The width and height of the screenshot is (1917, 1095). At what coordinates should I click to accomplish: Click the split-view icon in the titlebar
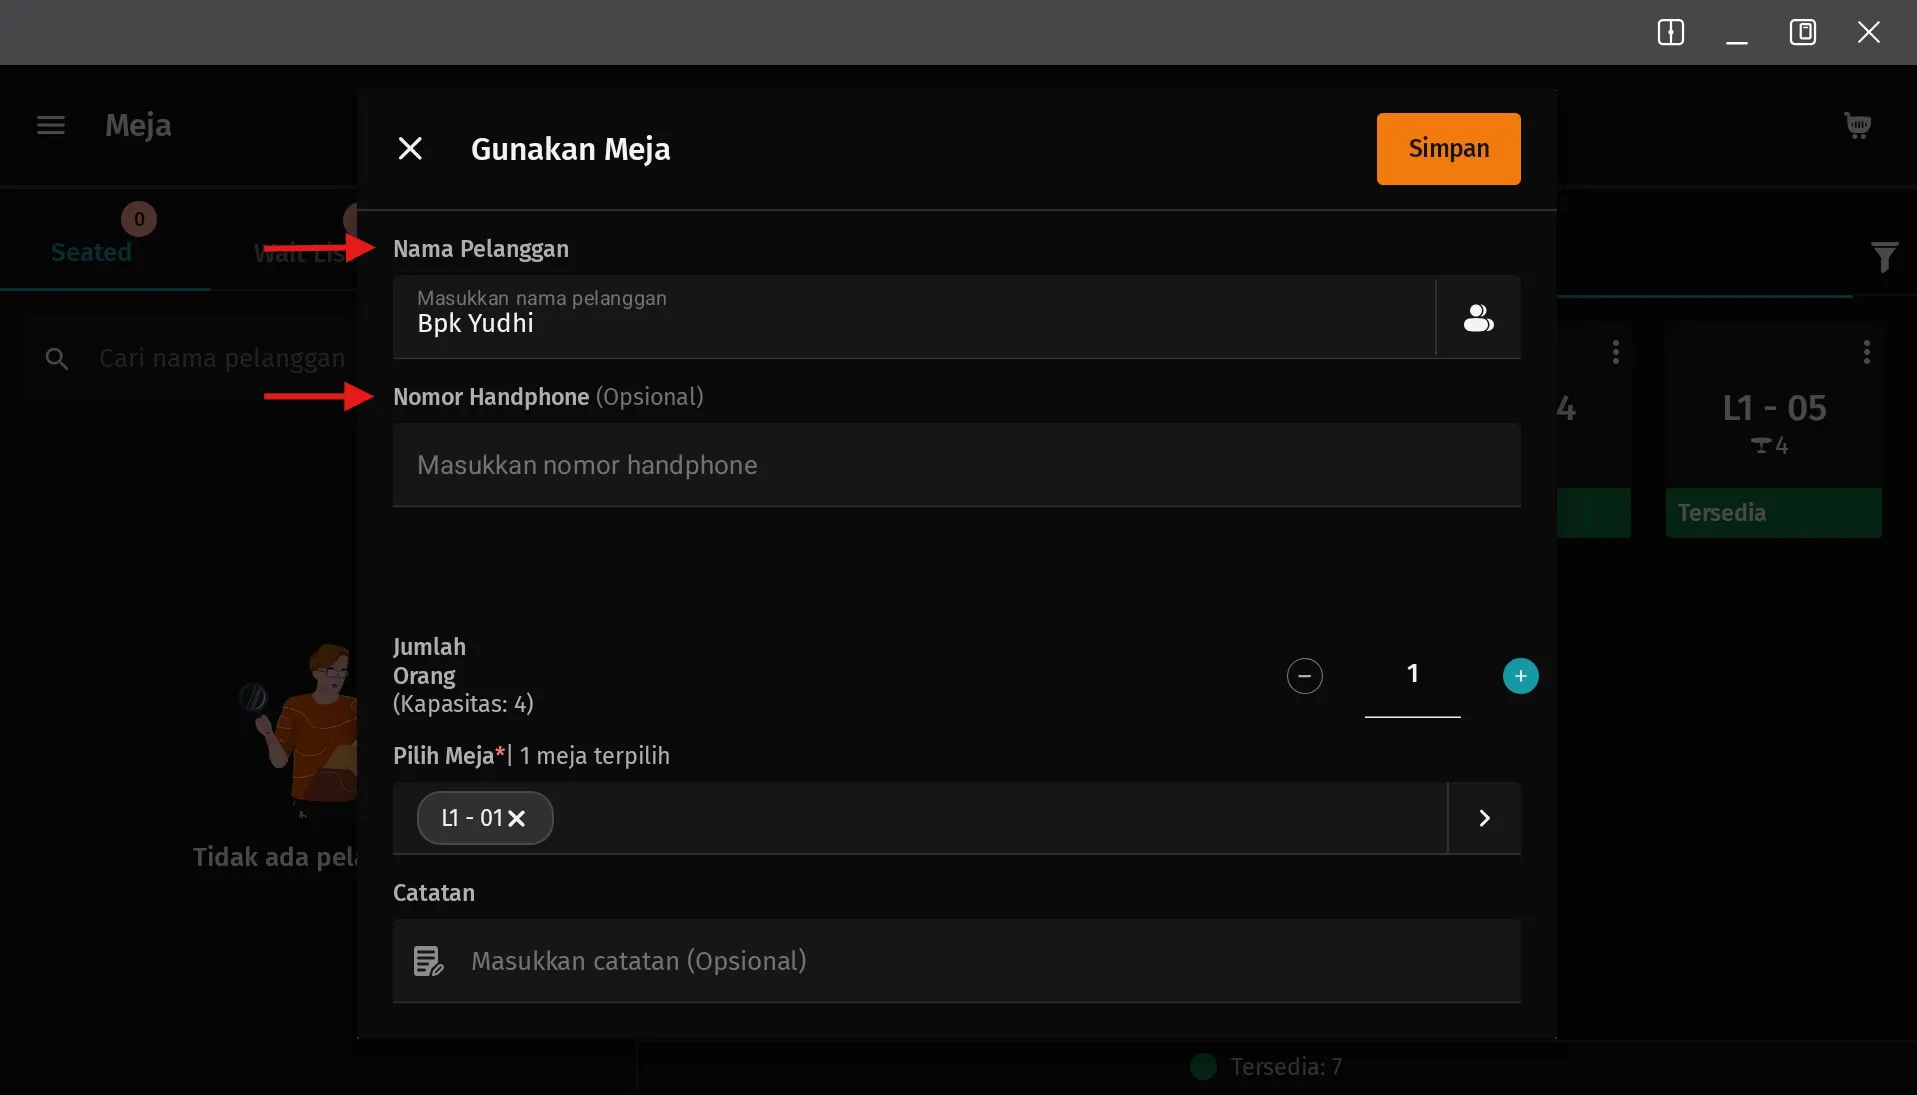(1671, 32)
